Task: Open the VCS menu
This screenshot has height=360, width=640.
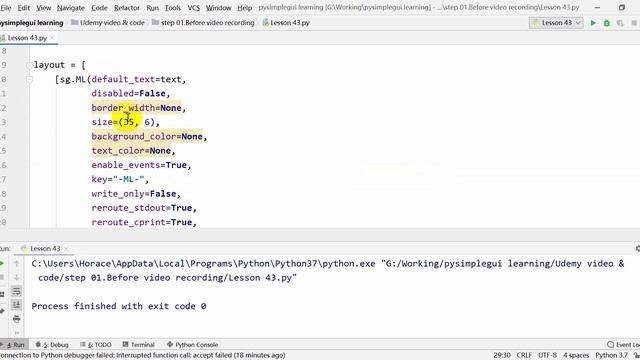Action: point(193,8)
